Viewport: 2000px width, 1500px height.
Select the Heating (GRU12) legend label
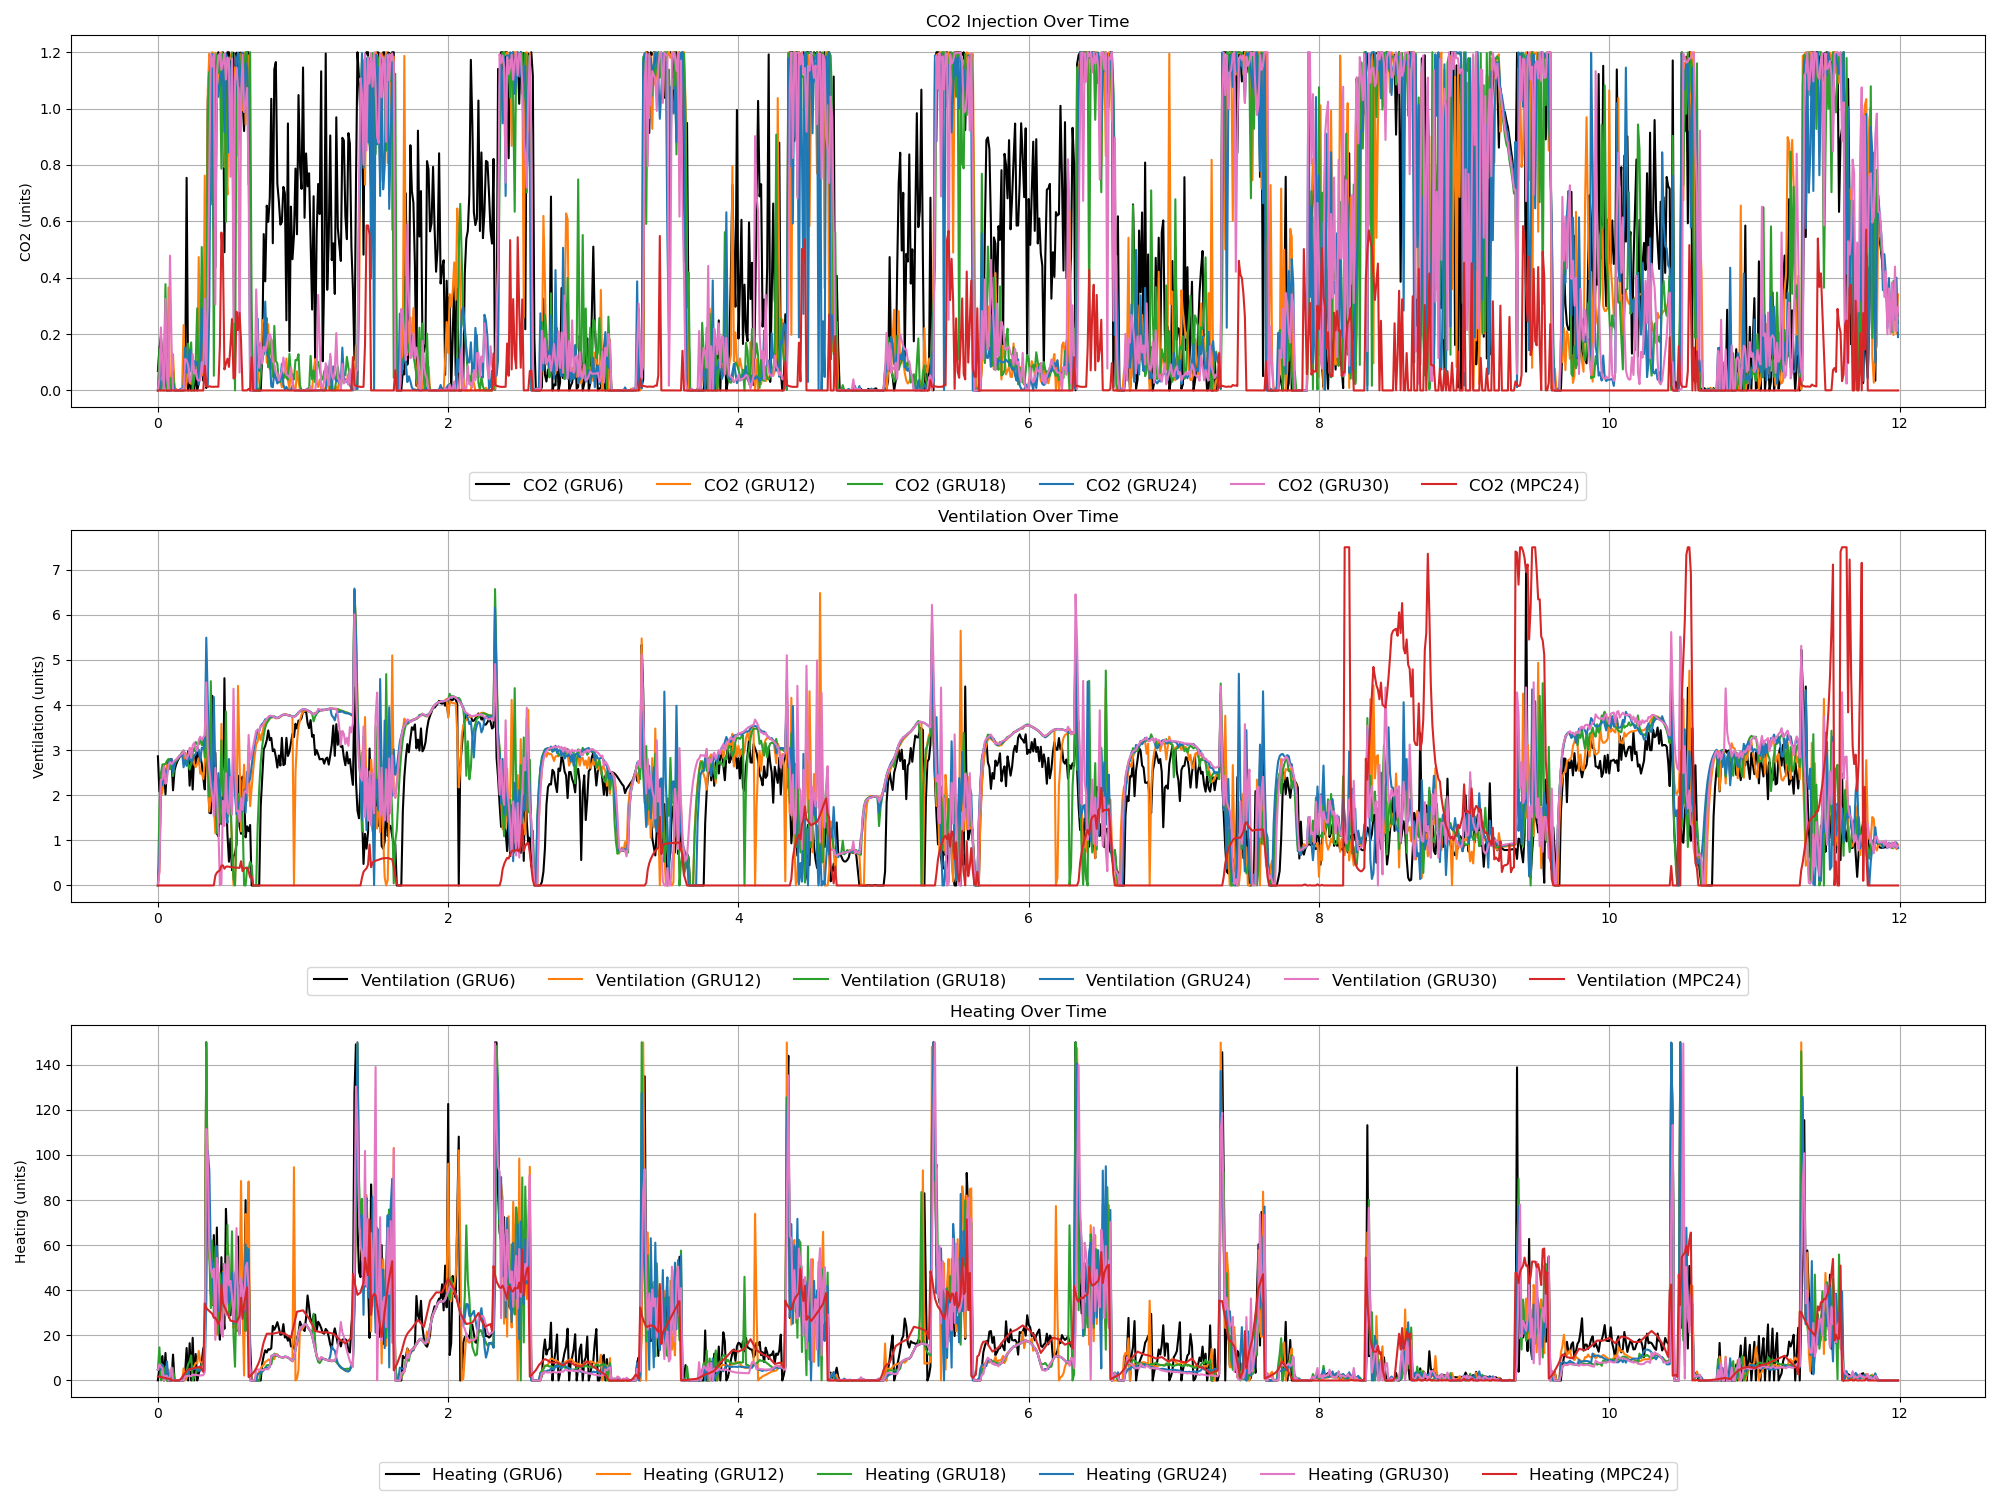click(713, 1475)
